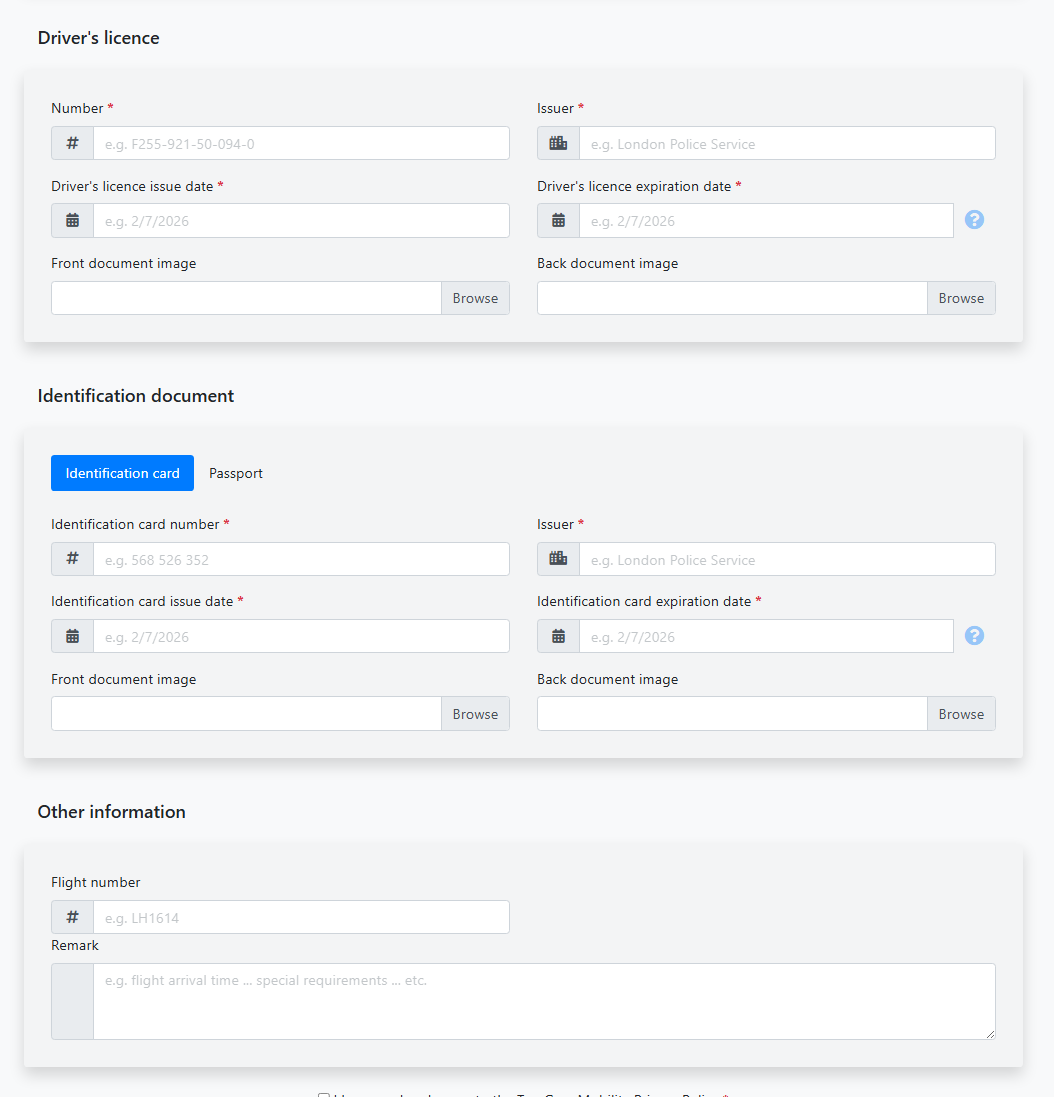Click the Identification card number input

tap(300, 559)
